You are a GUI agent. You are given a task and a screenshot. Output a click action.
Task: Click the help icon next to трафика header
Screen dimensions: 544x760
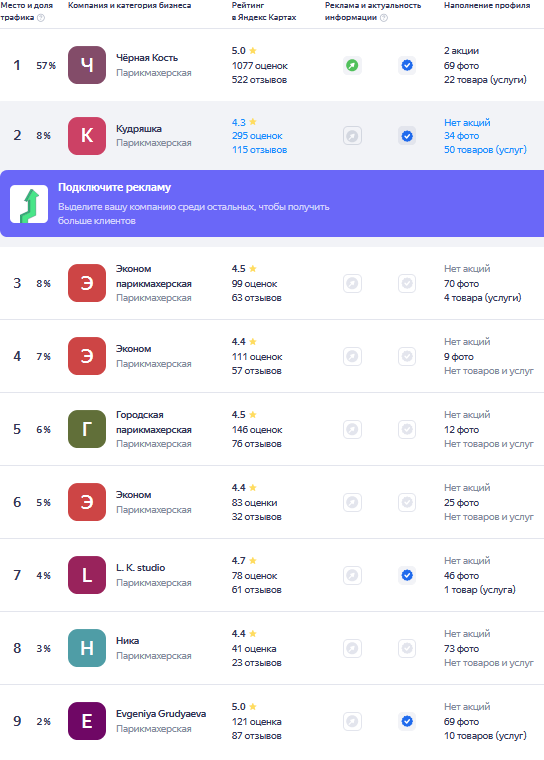[x=41, y=17]
